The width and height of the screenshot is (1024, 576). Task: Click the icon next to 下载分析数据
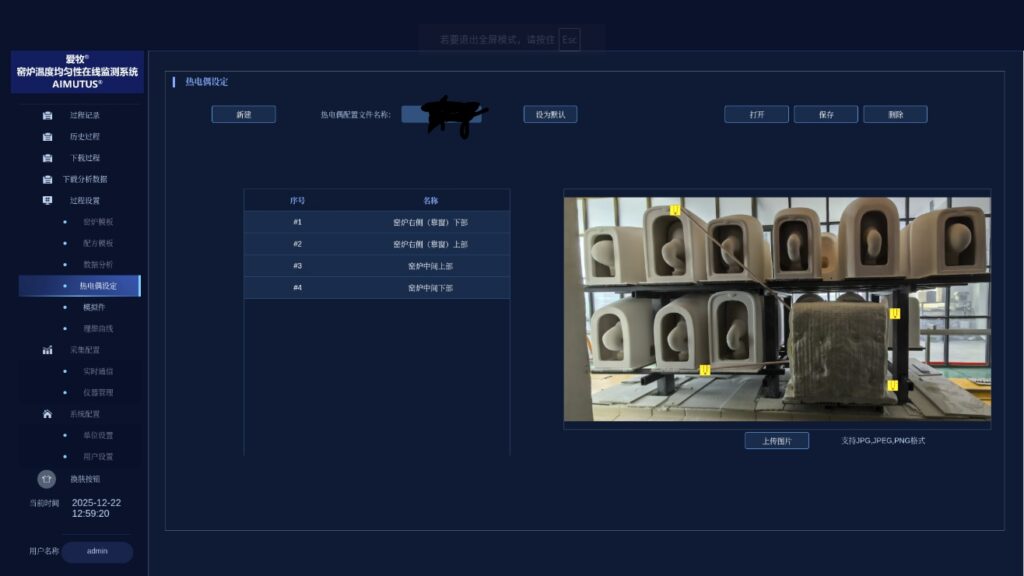[x=47, y=179]
